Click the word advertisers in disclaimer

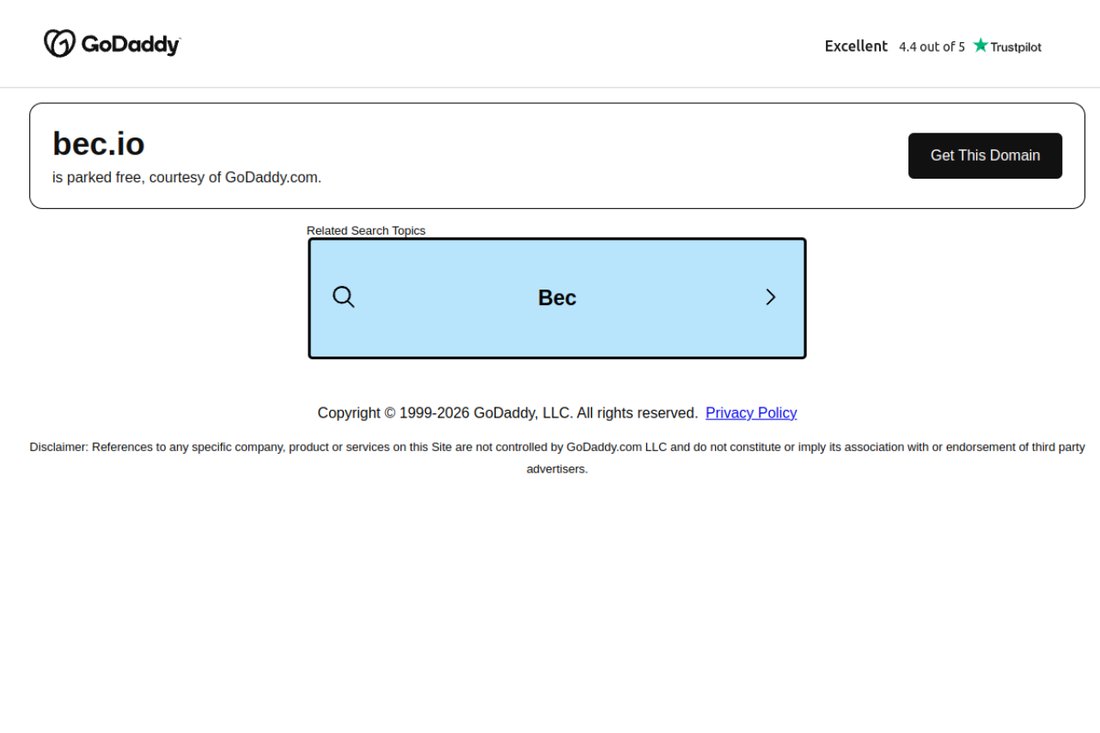(557, 469)
